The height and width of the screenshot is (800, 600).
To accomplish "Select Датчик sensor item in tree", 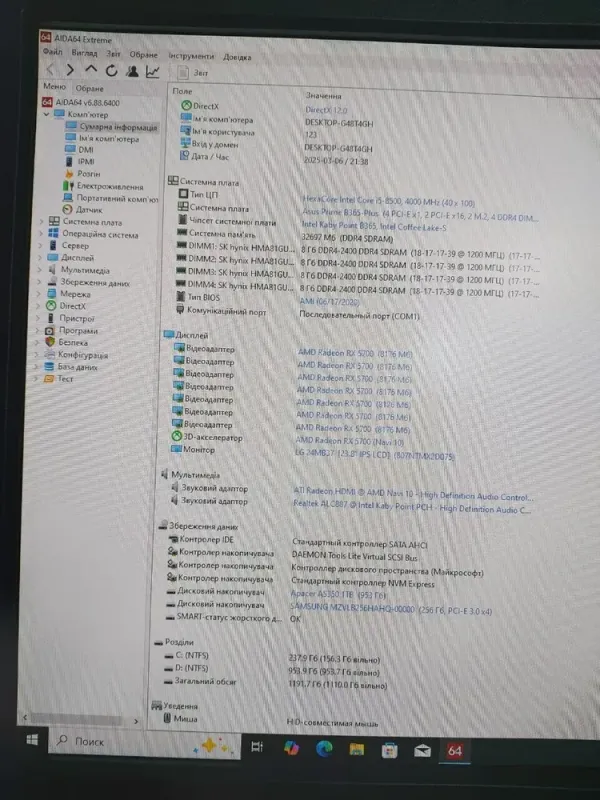I will click(x=89, y=210).
